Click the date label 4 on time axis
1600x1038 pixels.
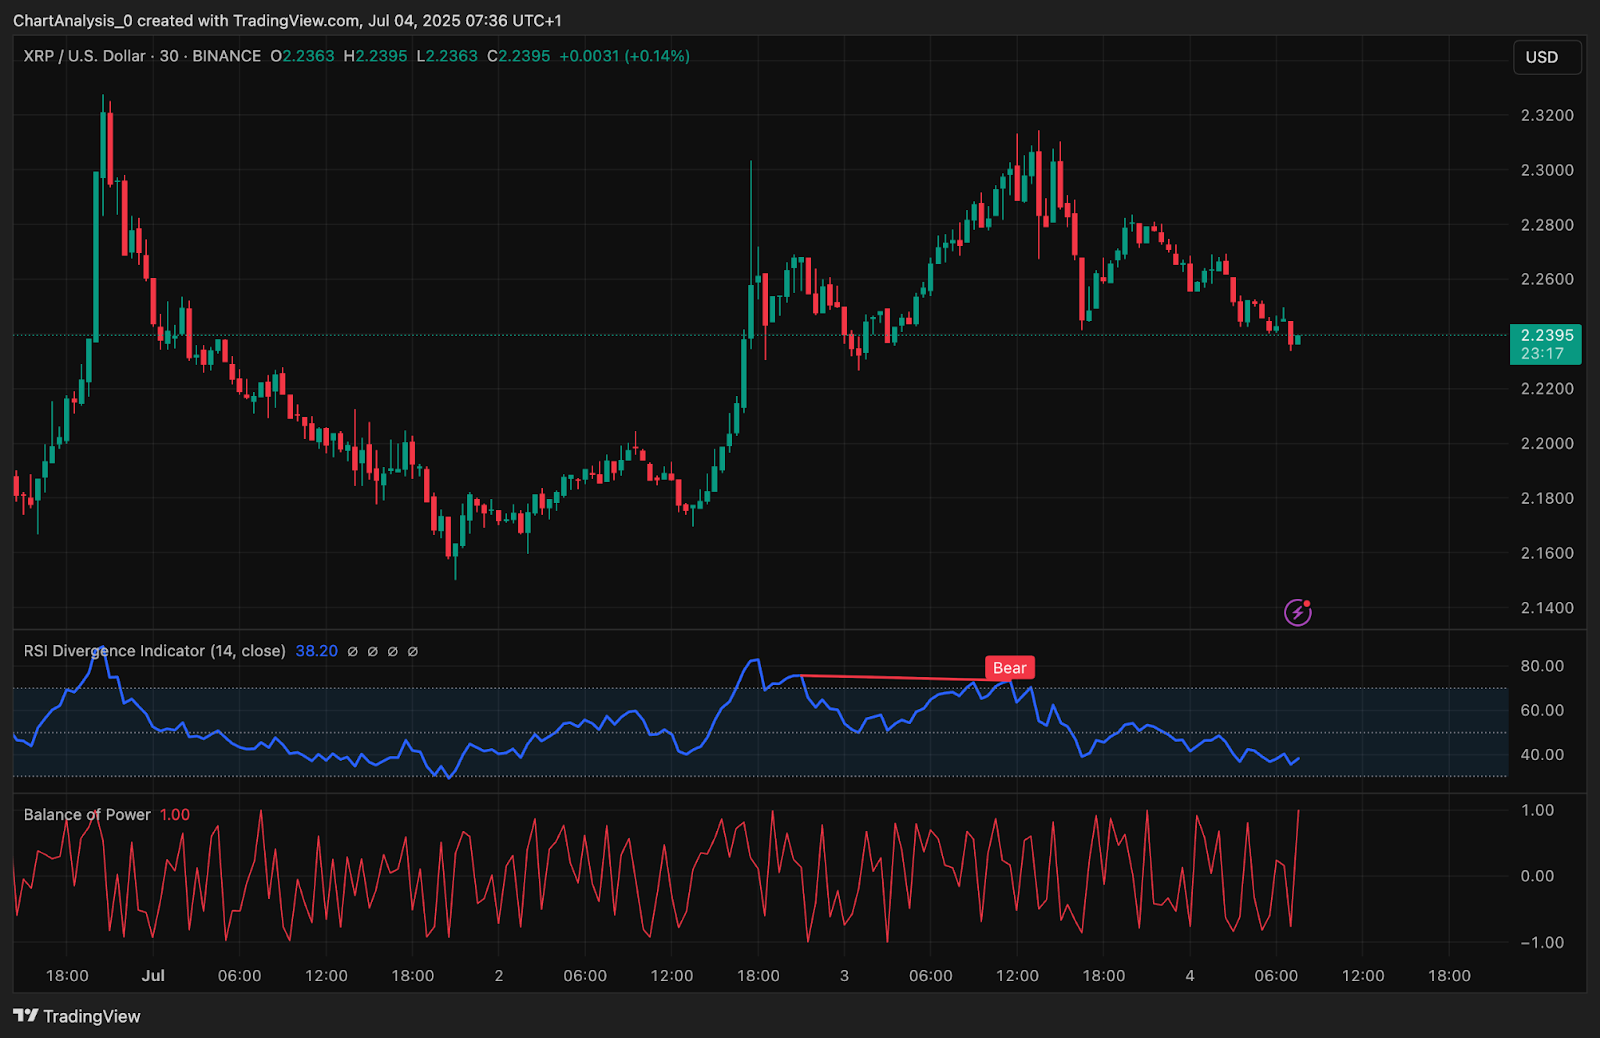point(1189,975)
